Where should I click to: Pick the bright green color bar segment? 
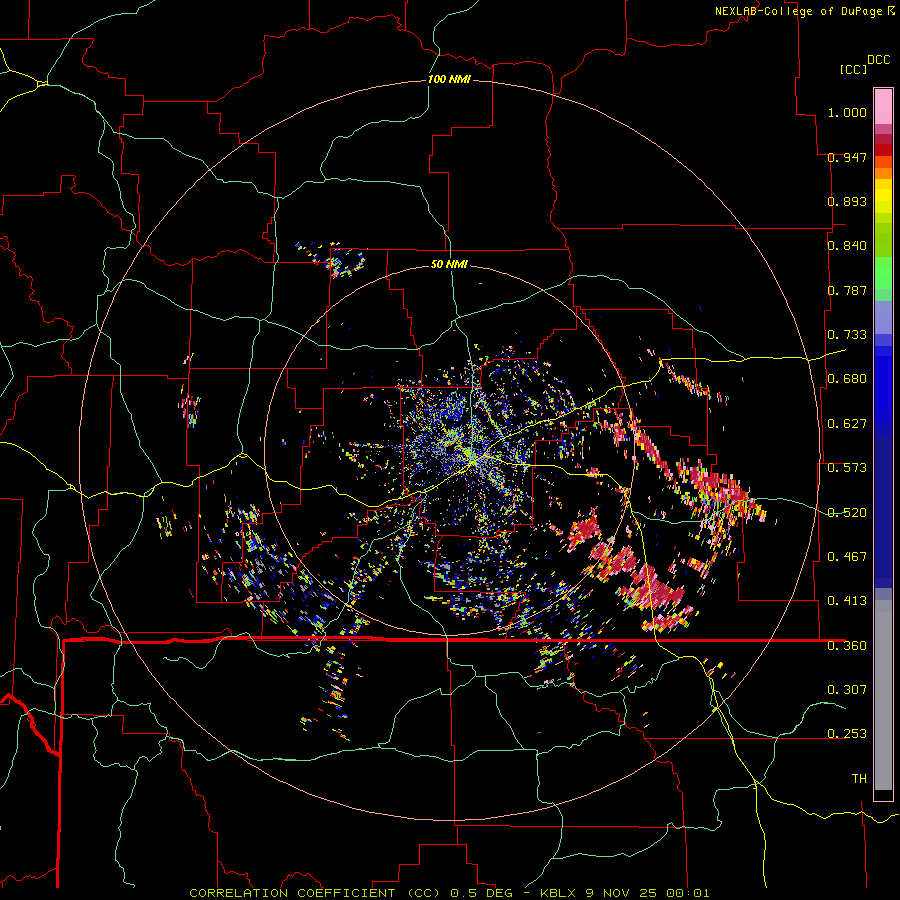pos(883,273)
